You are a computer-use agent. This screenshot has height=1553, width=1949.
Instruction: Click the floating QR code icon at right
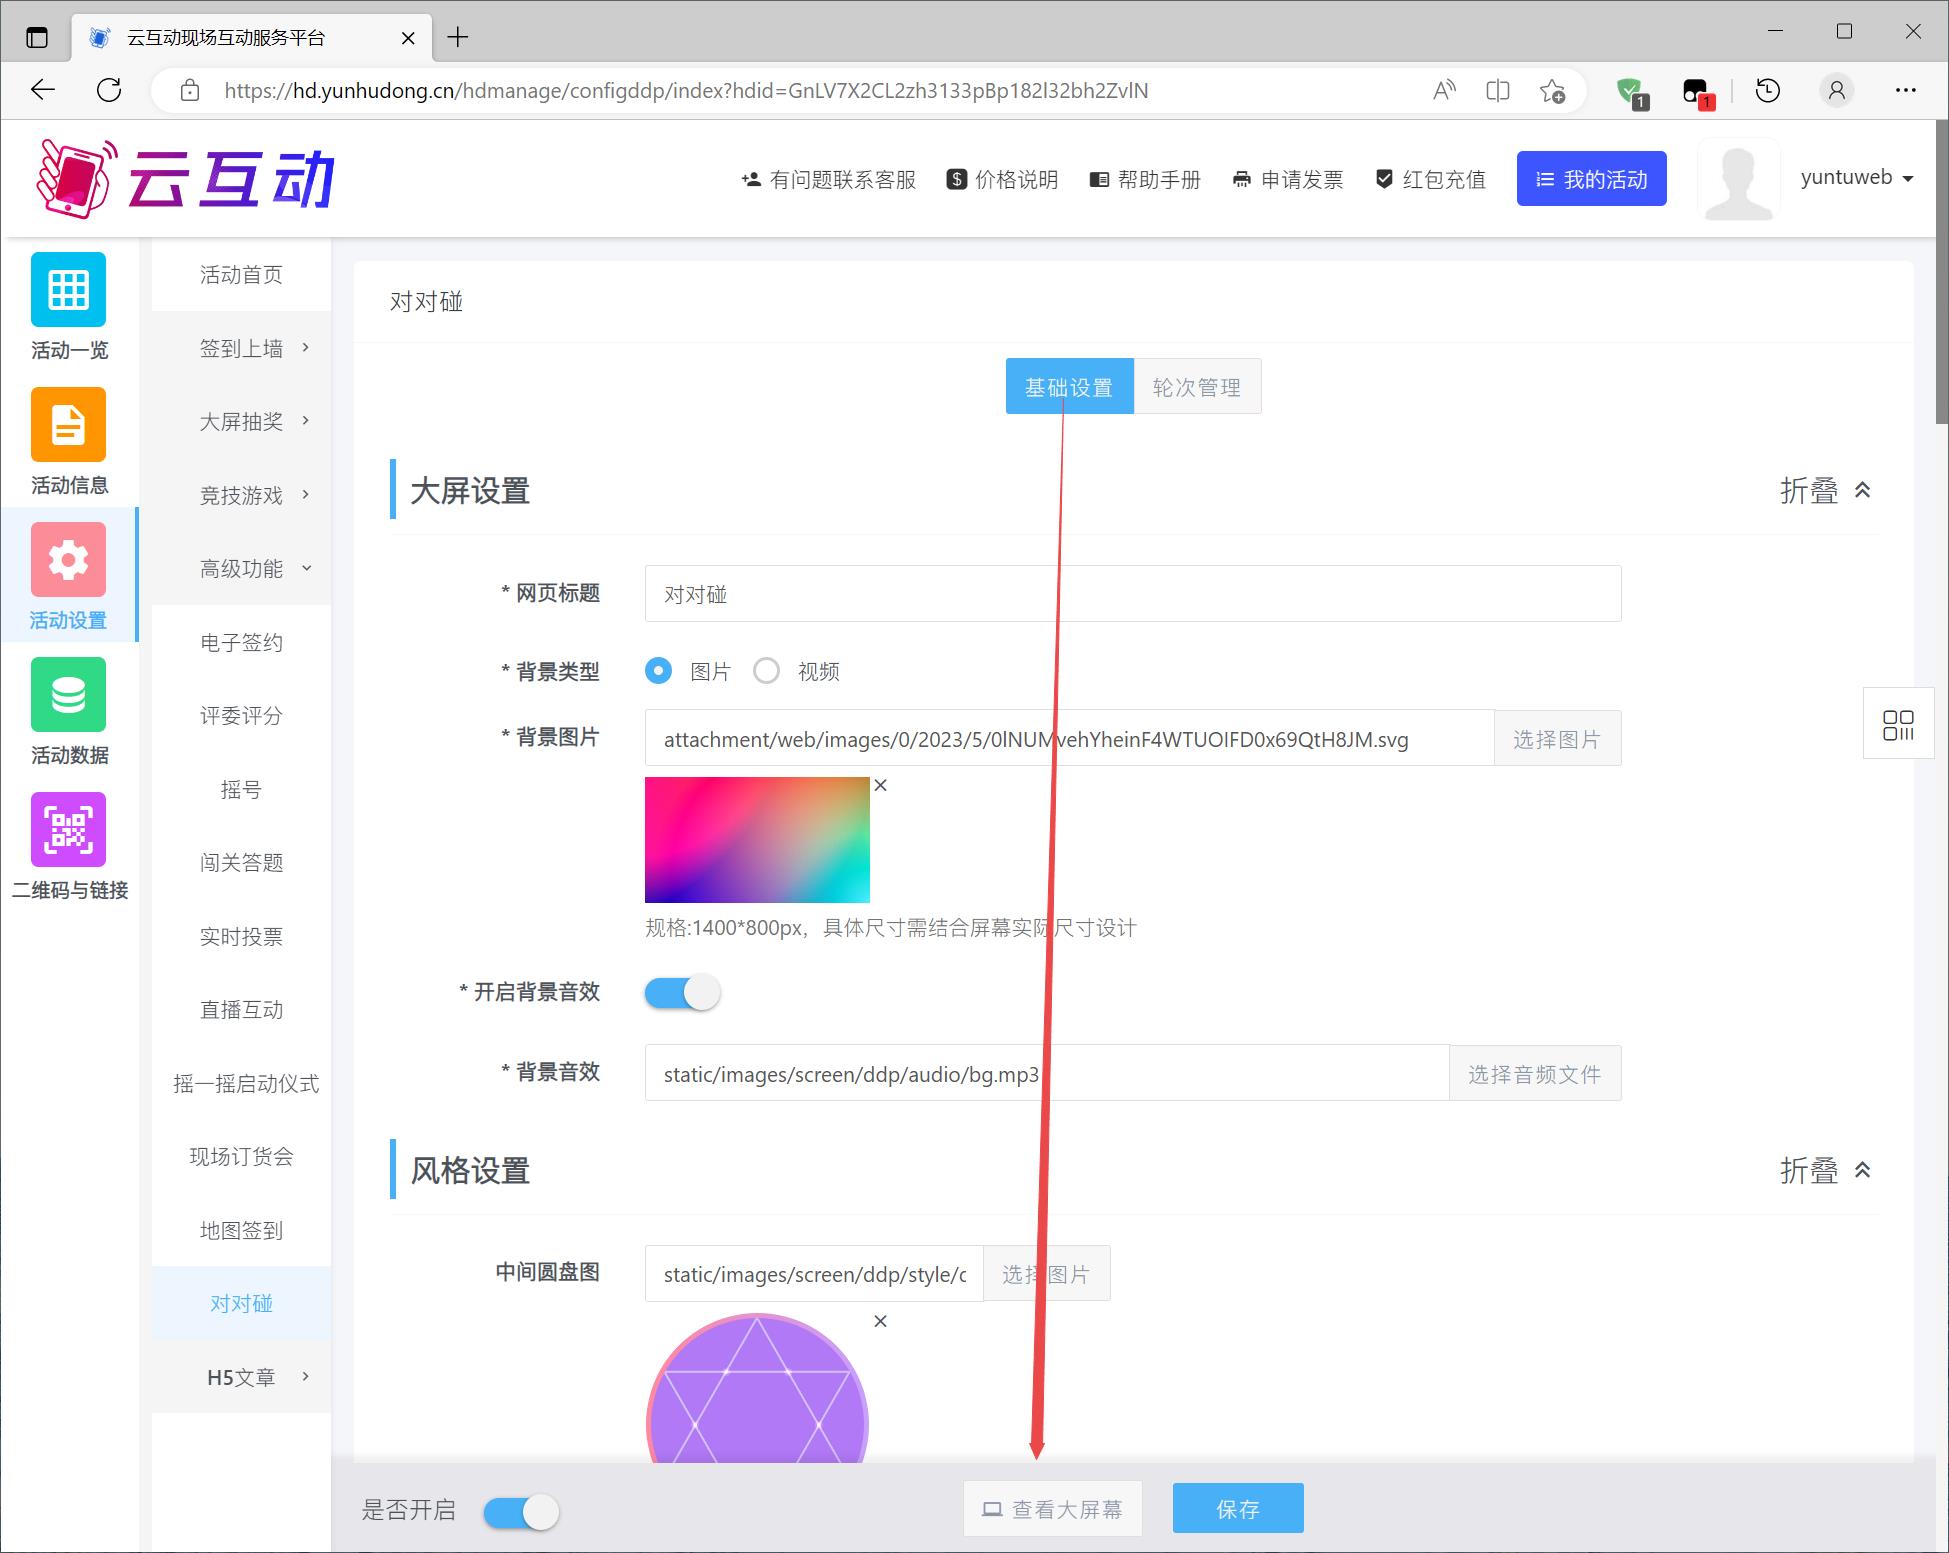(1897, 725)
